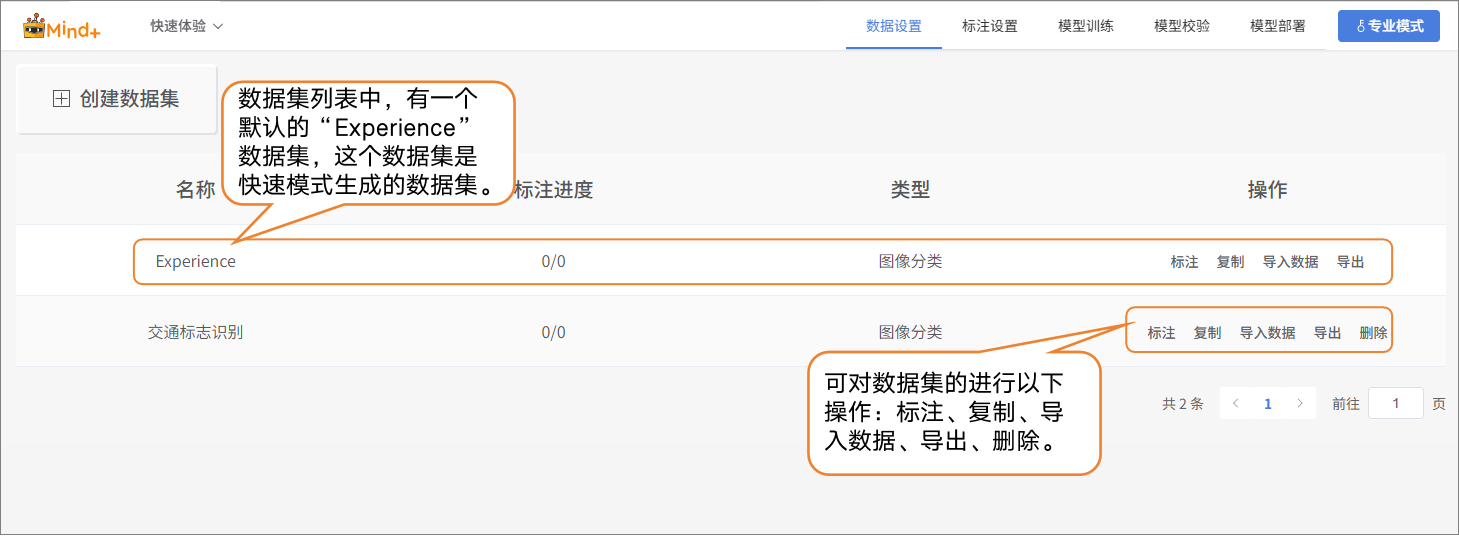1459x536 pixels.
Task: Open the 模型部署 tab
Action: 1277,26
